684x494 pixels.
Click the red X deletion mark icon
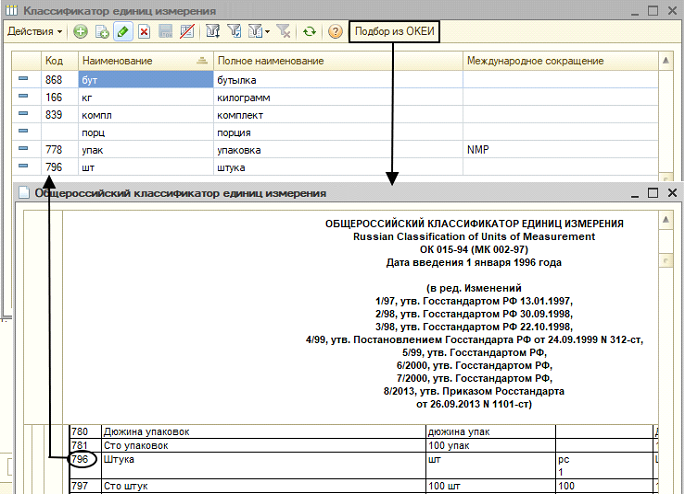pos(144,32)
